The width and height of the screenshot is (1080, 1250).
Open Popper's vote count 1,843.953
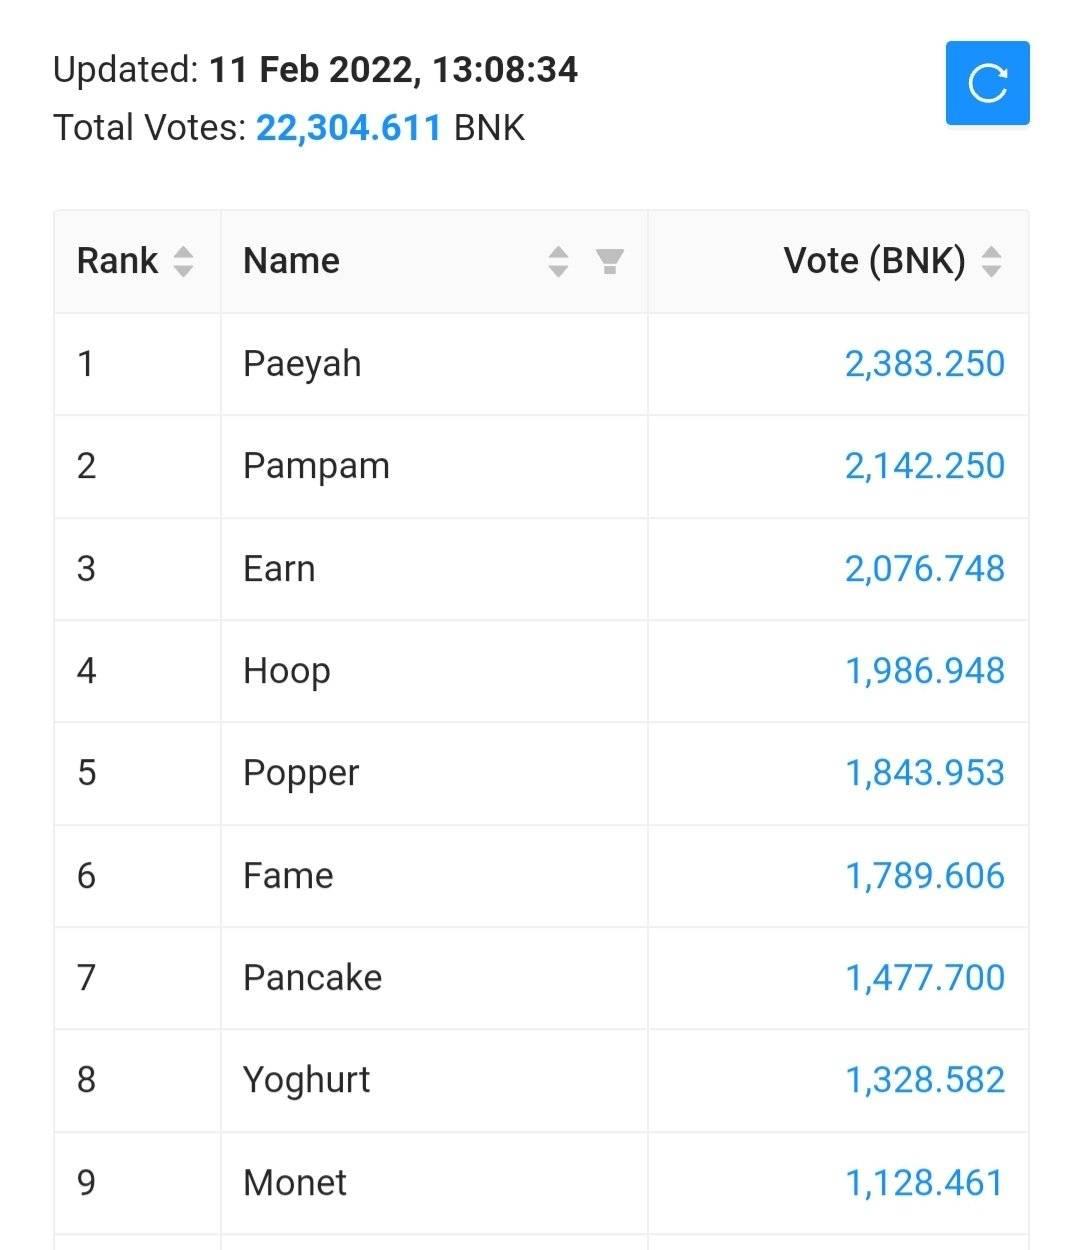click(924, 773)
